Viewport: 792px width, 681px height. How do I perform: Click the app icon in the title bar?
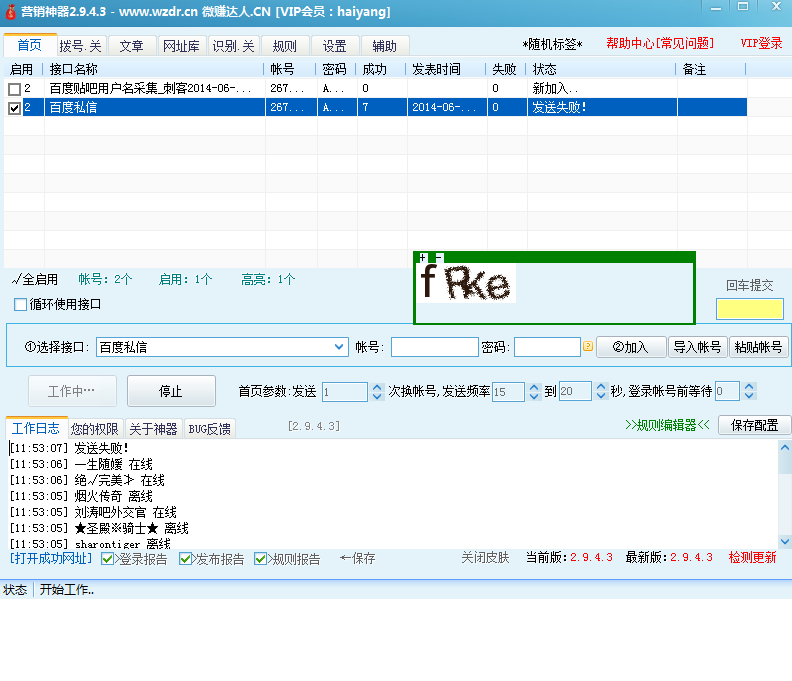point(10,11)
